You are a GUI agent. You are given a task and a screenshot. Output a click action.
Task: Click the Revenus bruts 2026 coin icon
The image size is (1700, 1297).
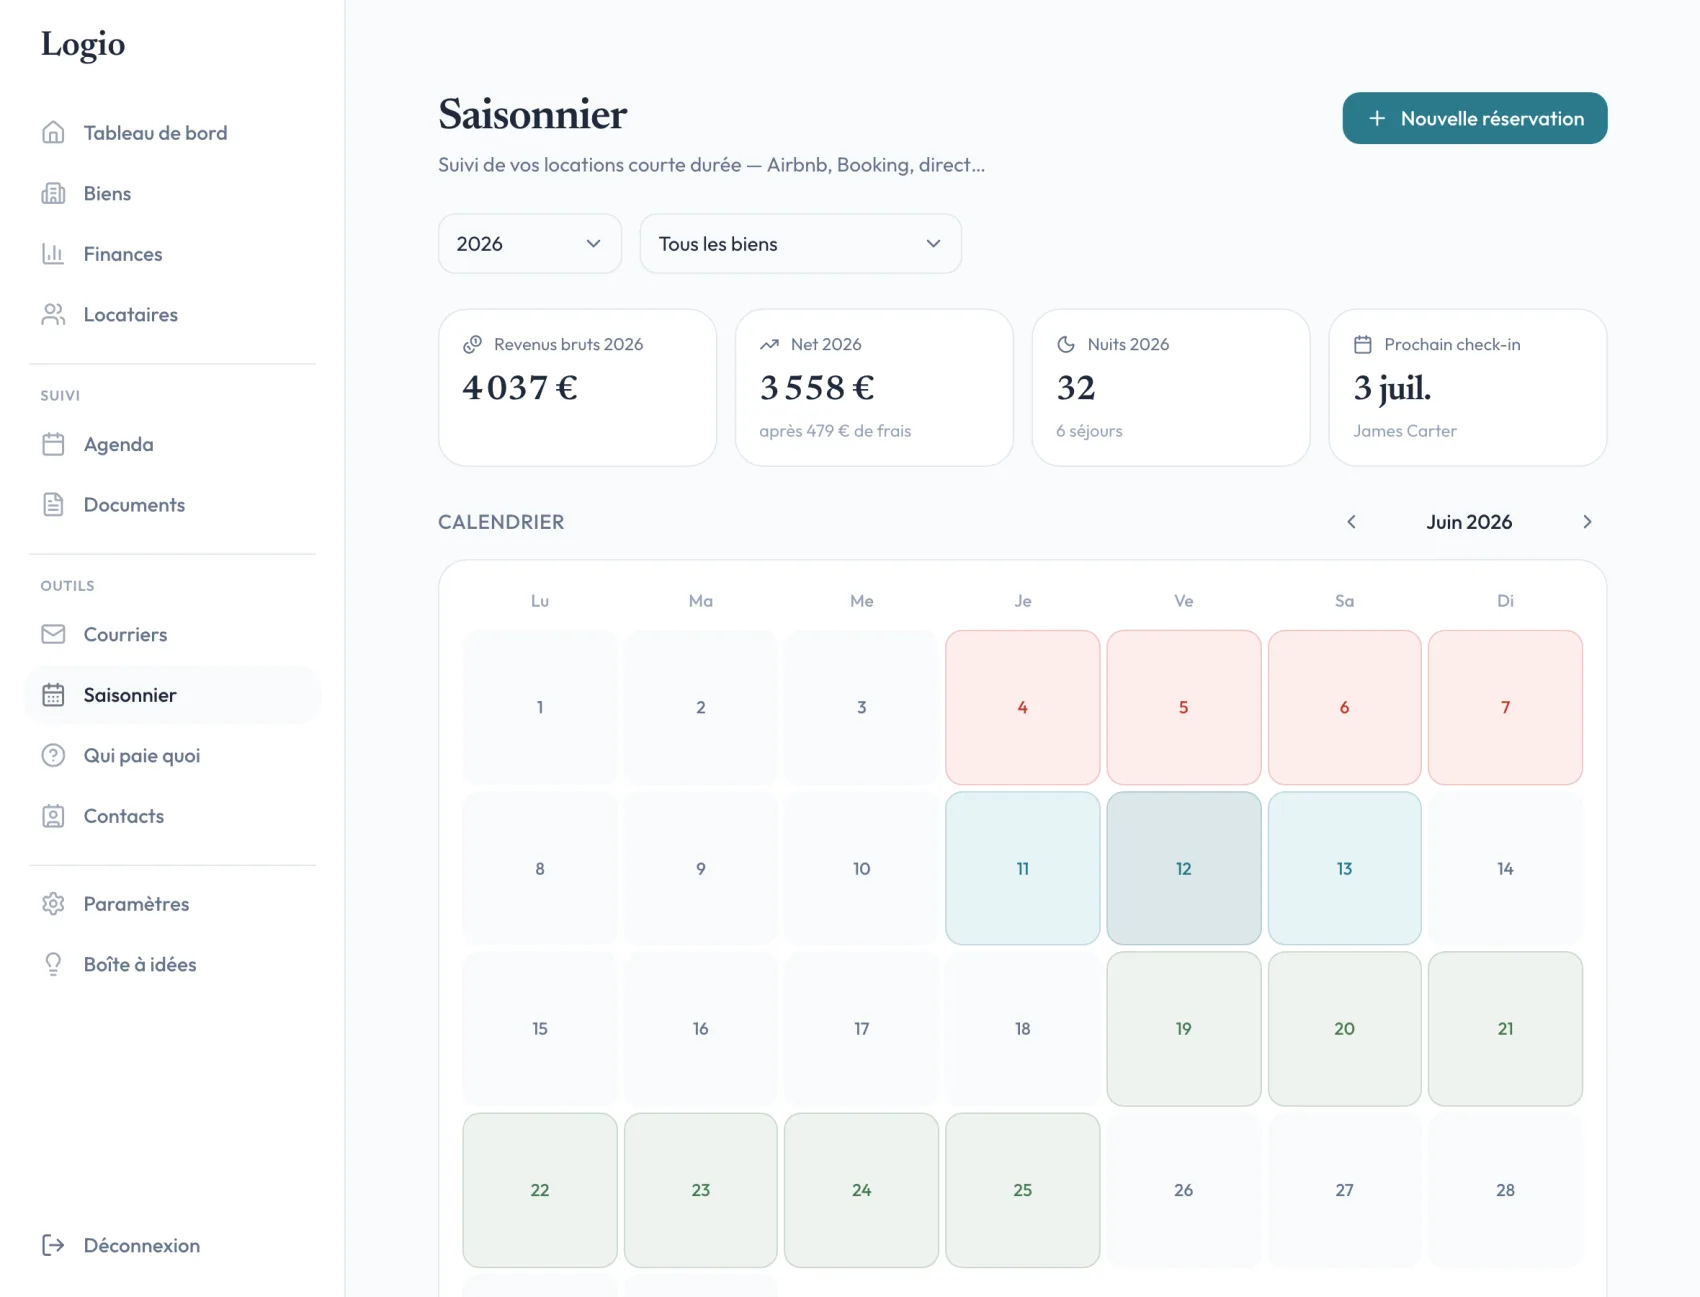pyautogui.click(x=473, y=344)
